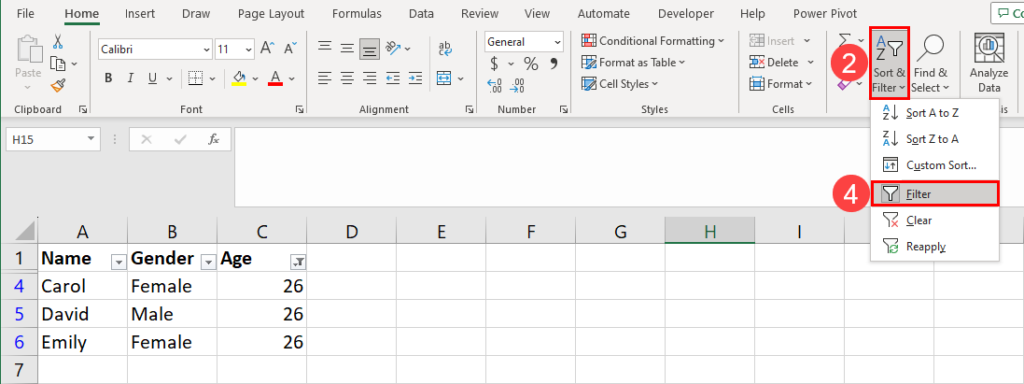
Task: Toggle Bold formatting
Action: pos(108,78)
